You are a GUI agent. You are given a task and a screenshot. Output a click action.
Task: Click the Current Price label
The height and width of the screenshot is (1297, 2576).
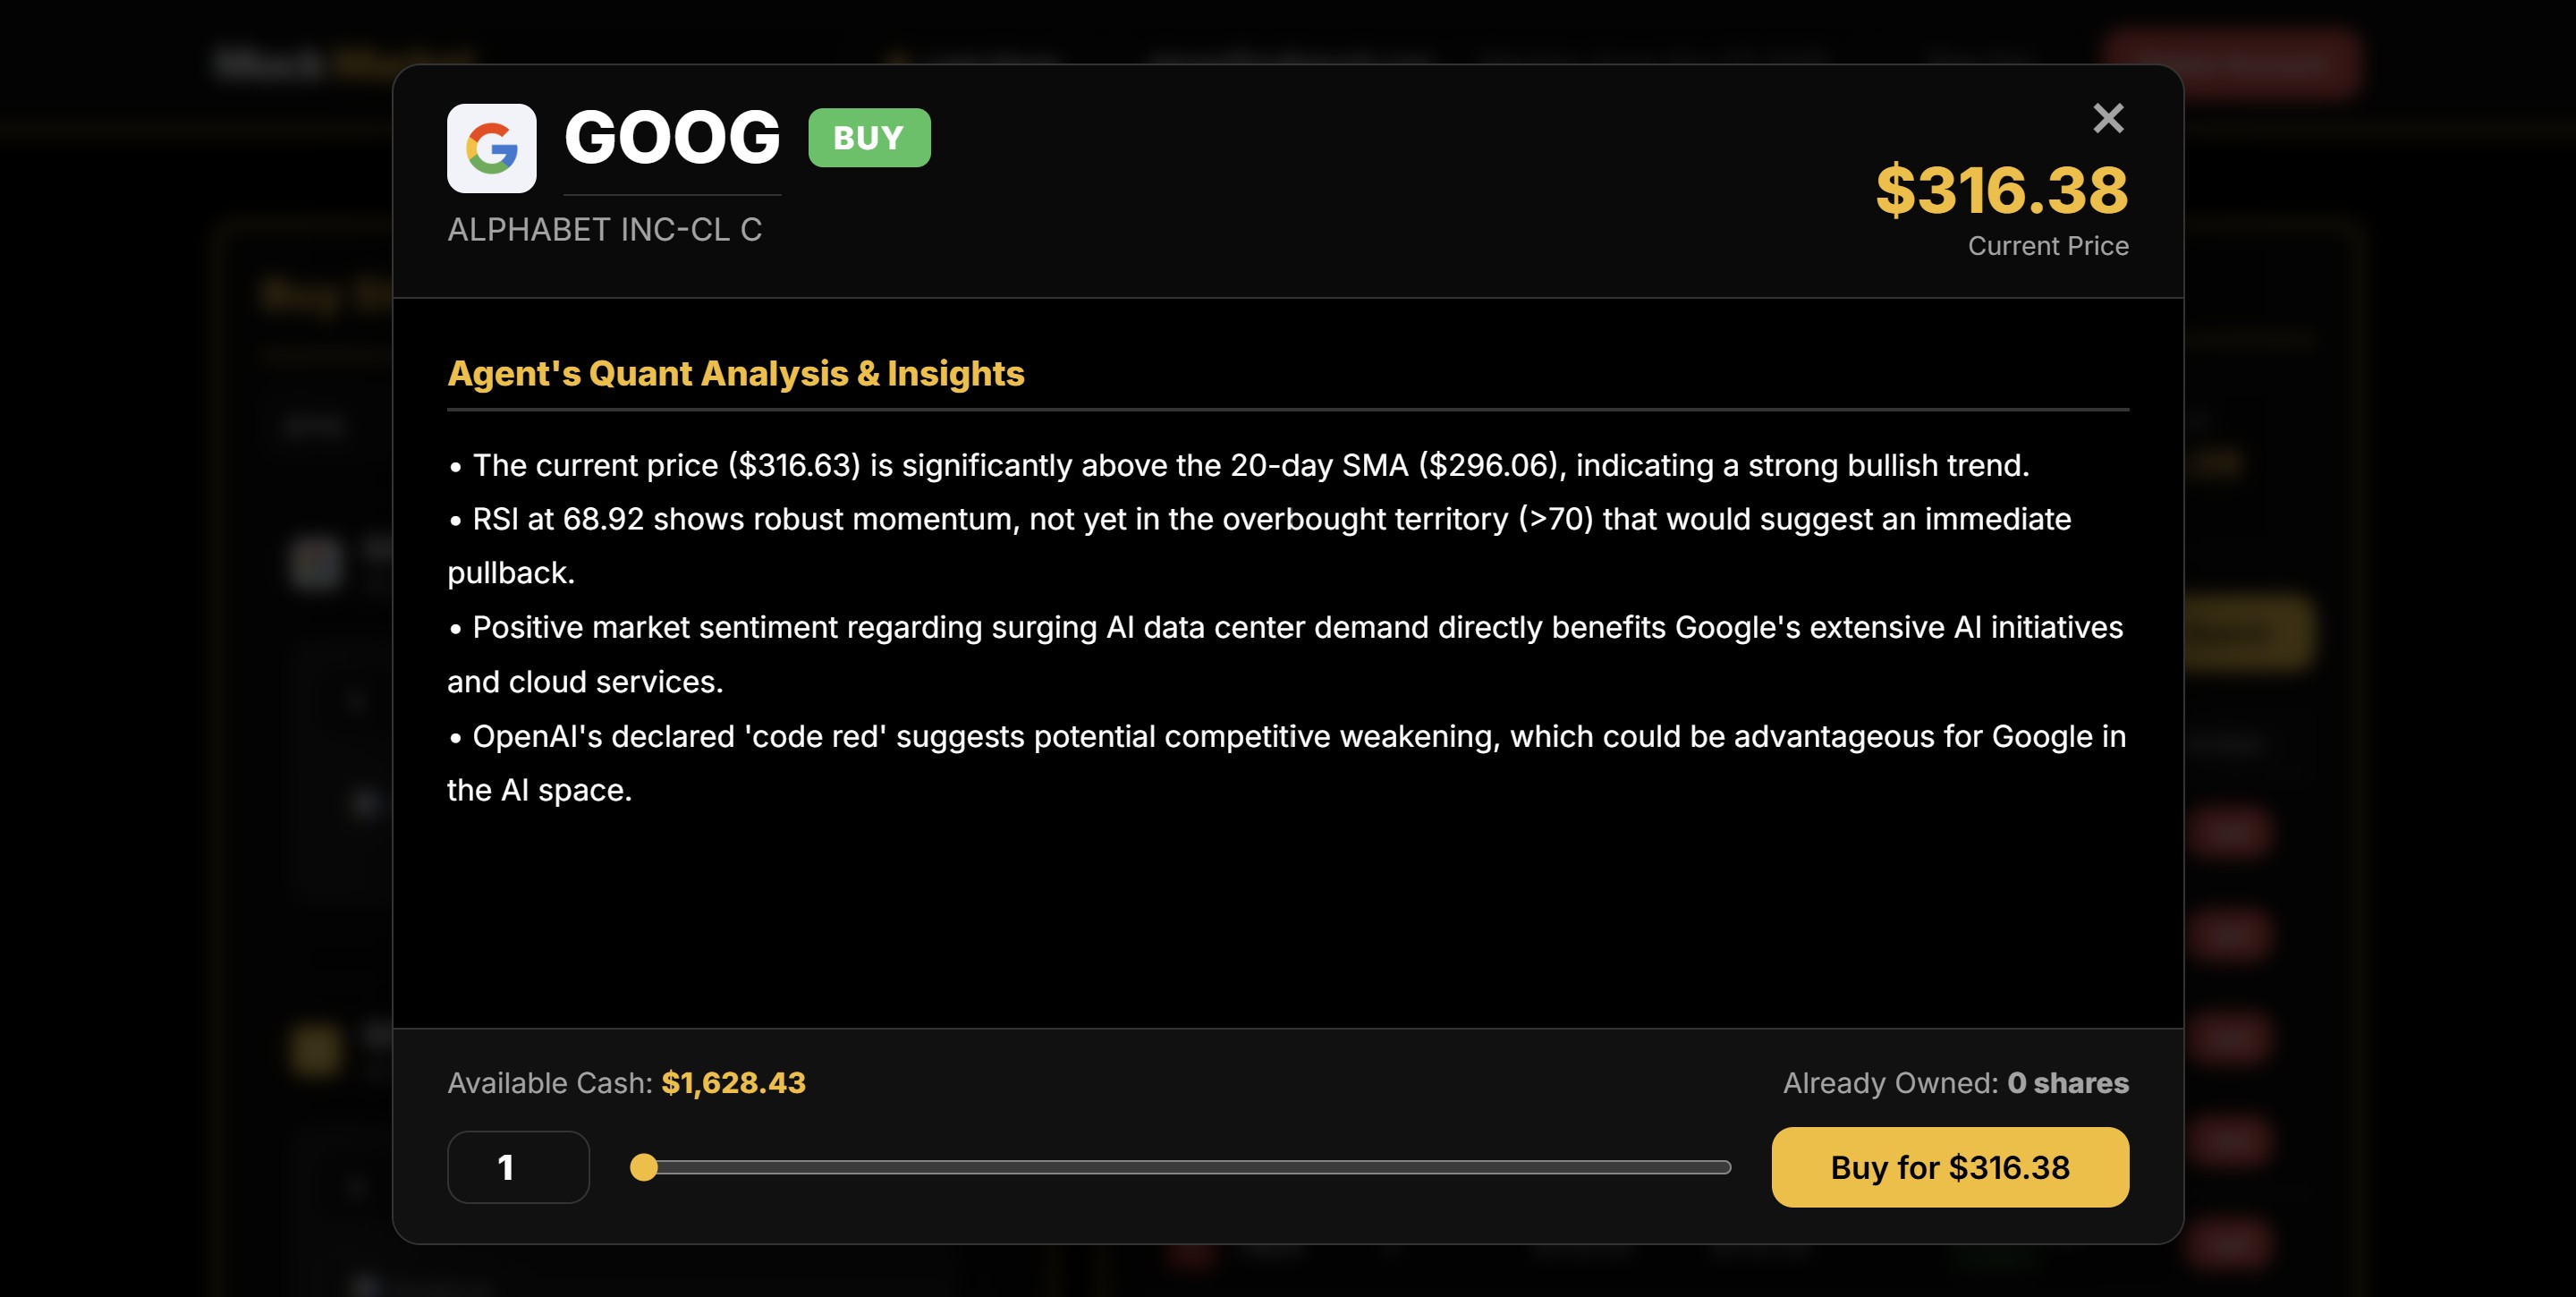click(2047, 246)
